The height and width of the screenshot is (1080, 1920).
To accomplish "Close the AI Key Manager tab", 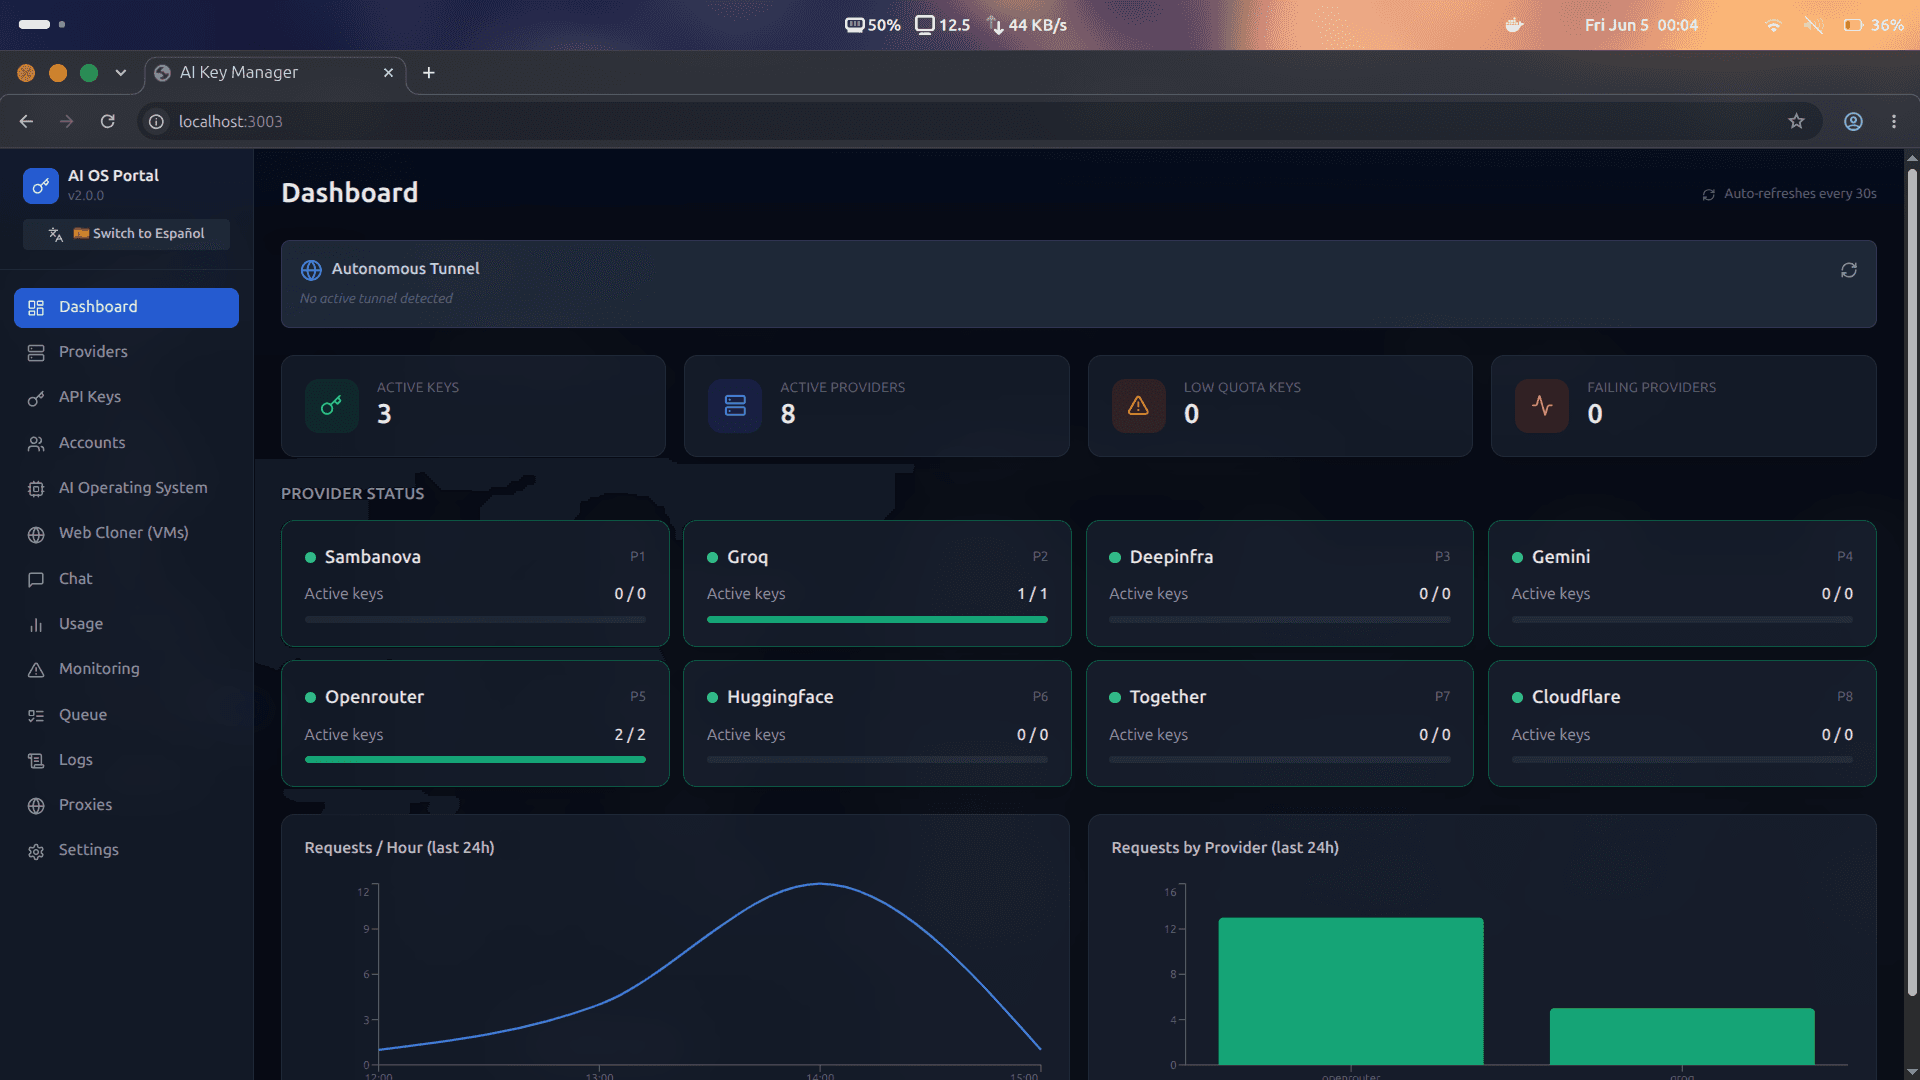I will coord(388,73).
